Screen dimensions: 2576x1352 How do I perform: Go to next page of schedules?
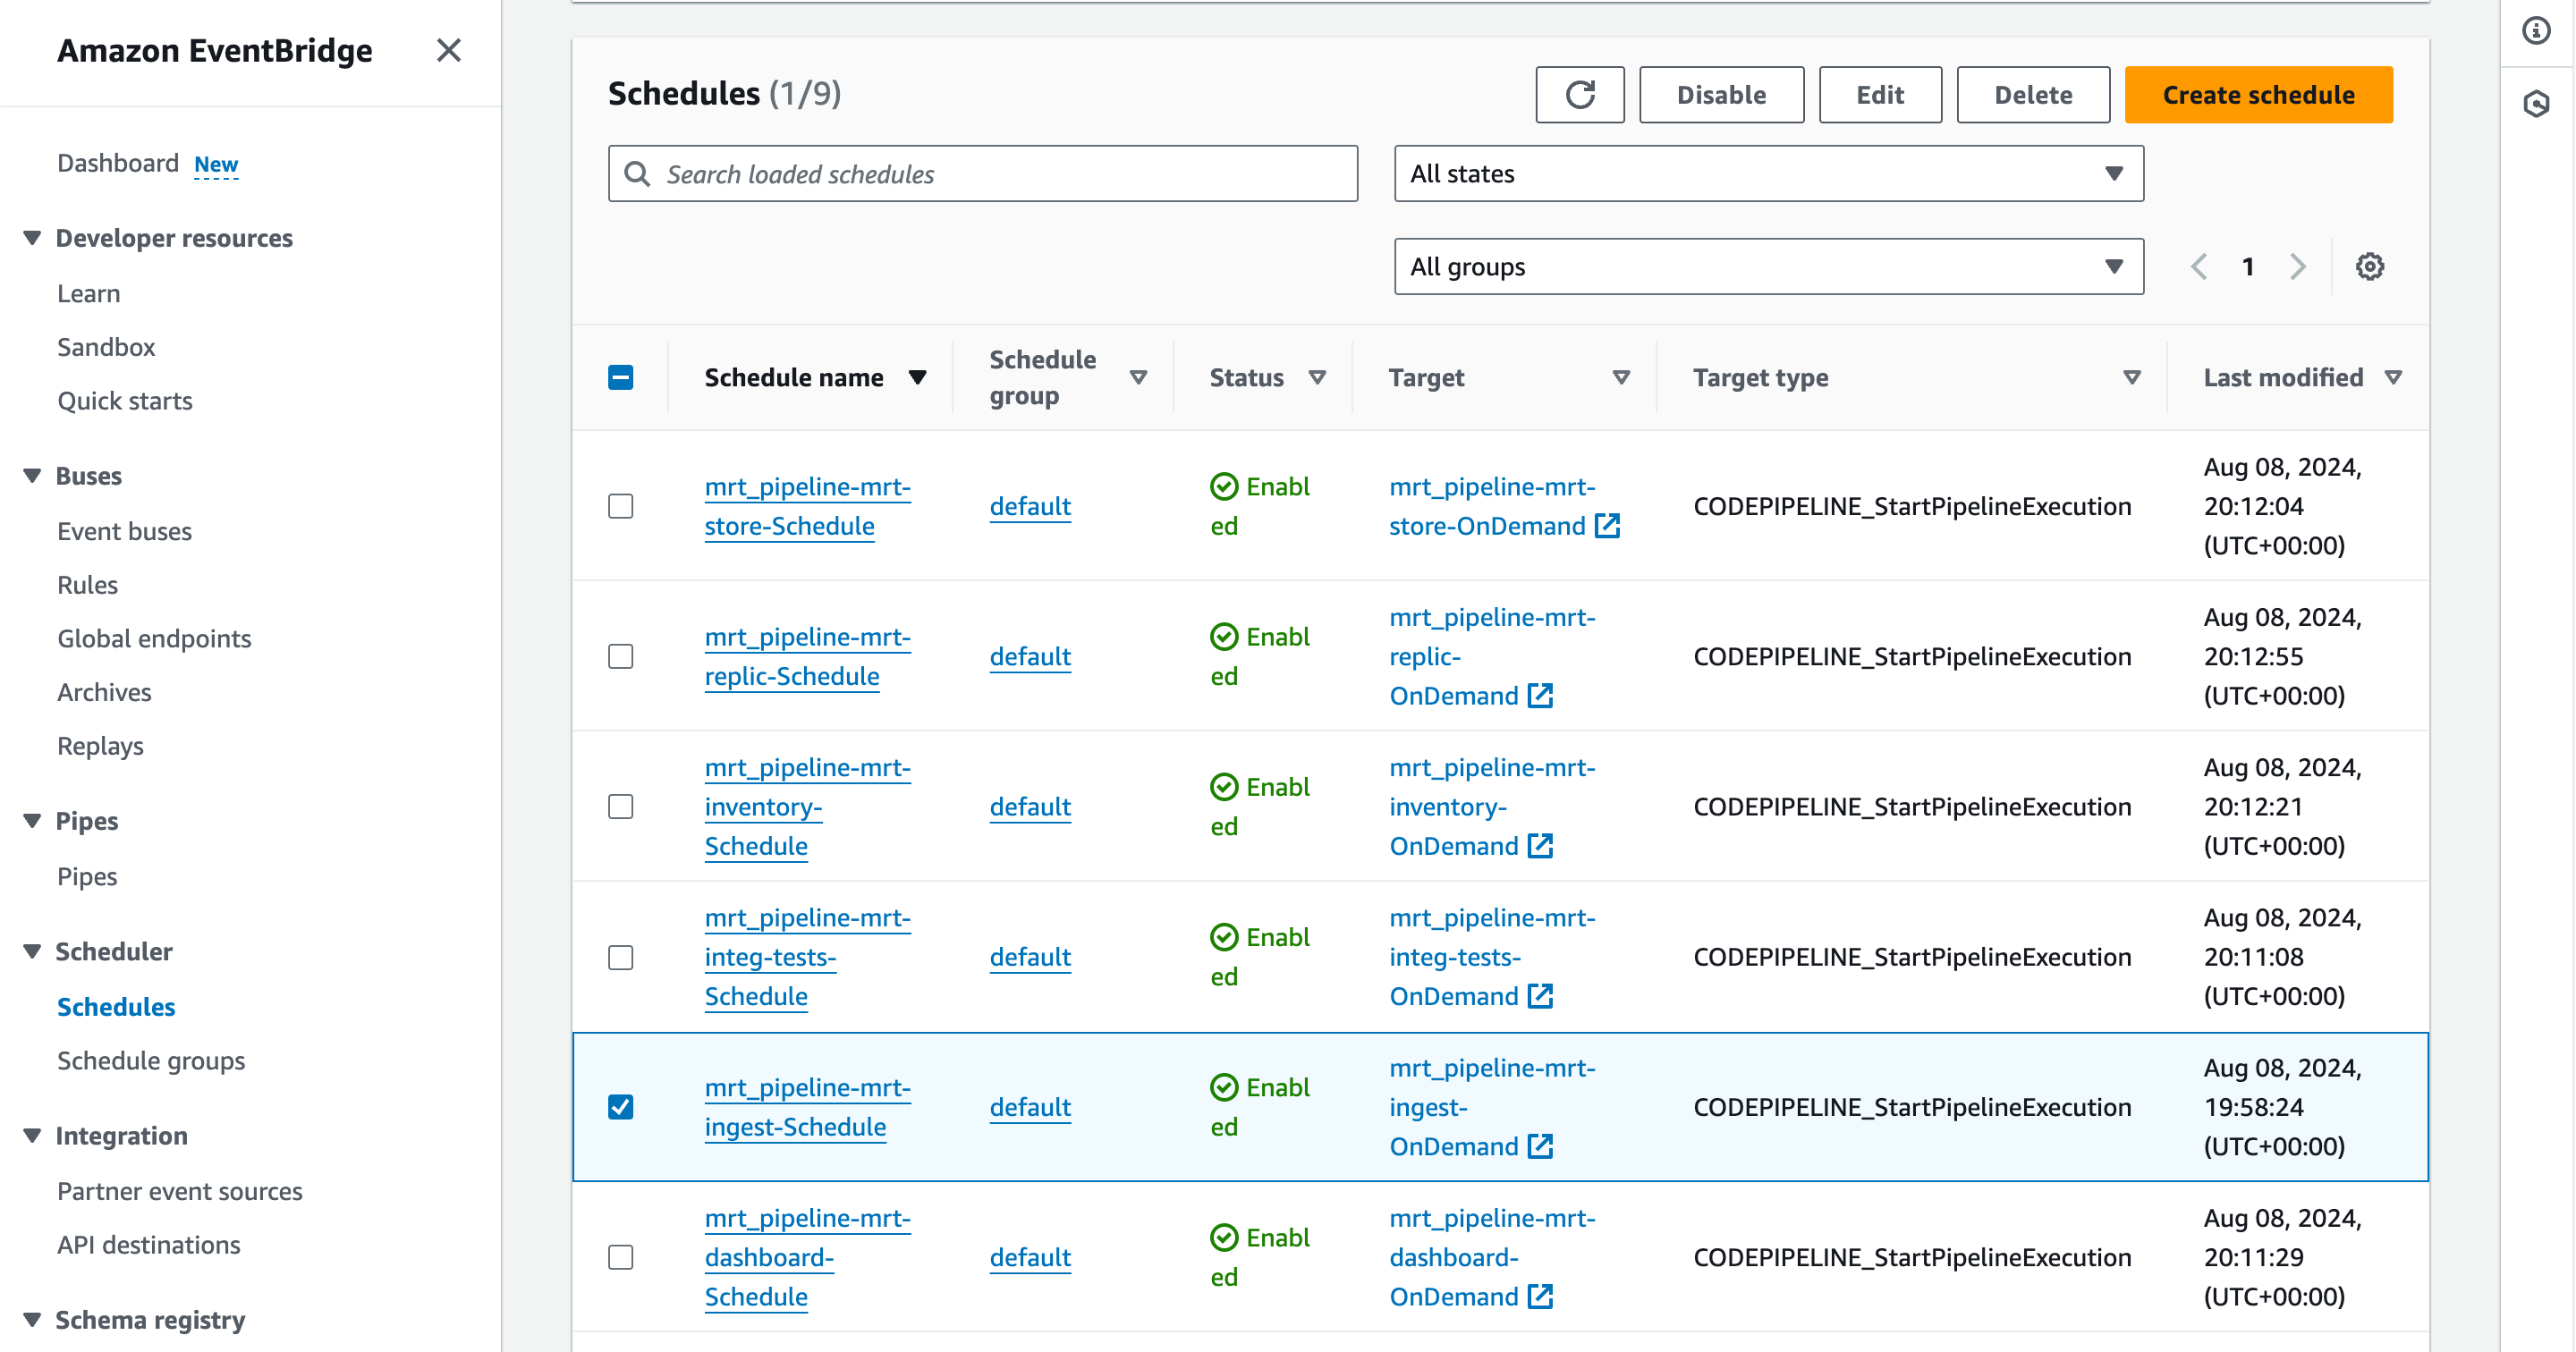point(2298,267)
